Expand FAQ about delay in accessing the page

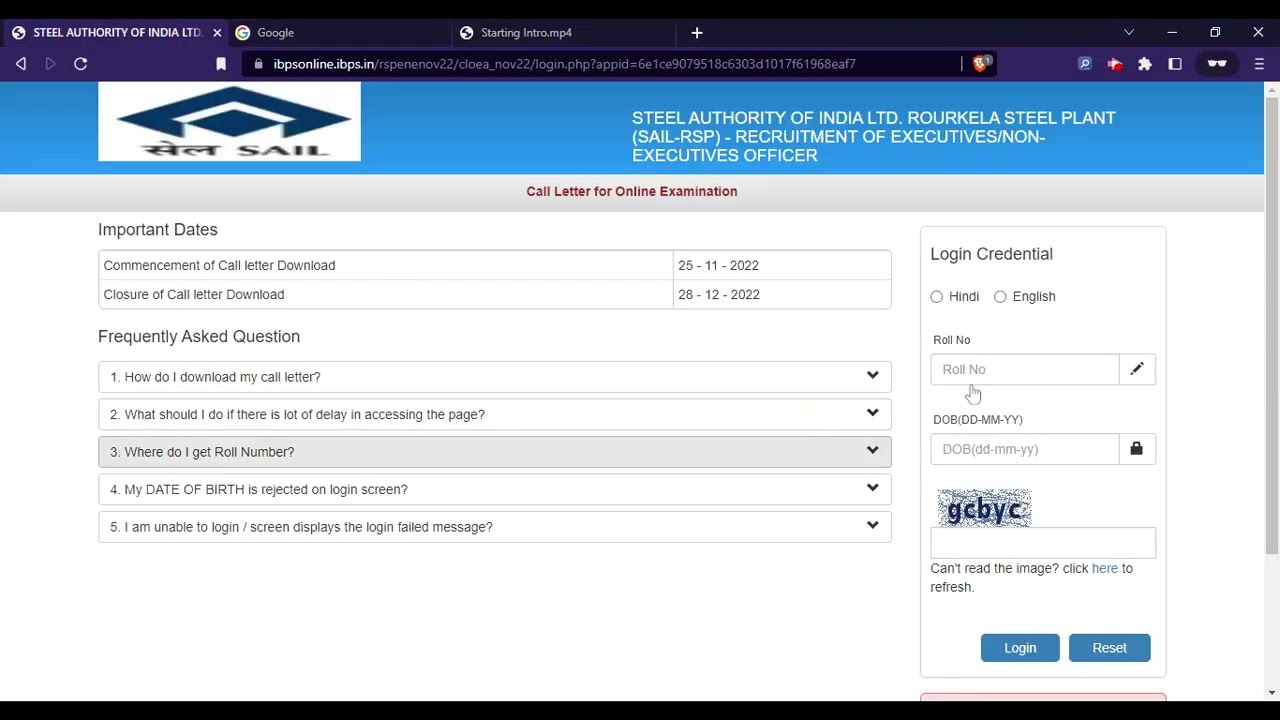click(495, 414)
